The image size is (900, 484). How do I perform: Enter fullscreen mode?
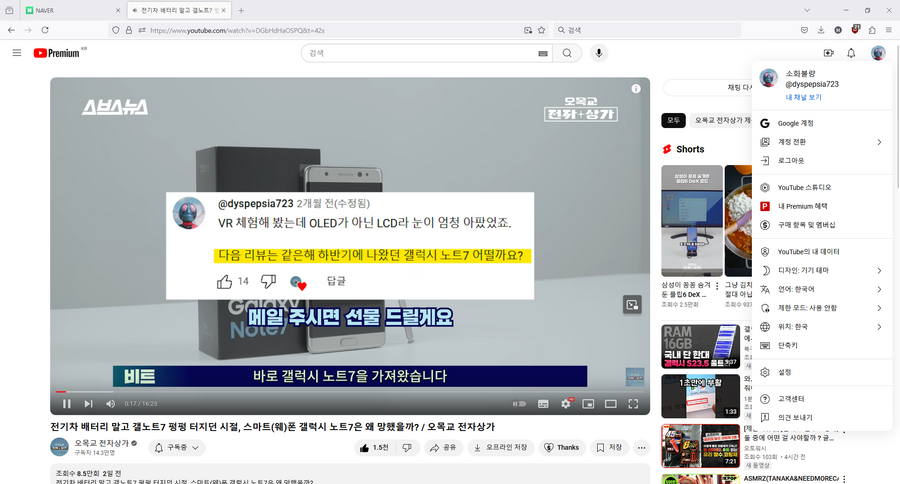[633, 404]
